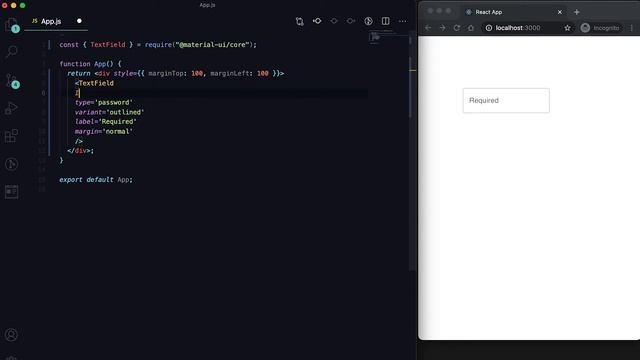
Task: Open Run and Debug view
Action: (x=11, y=108)
